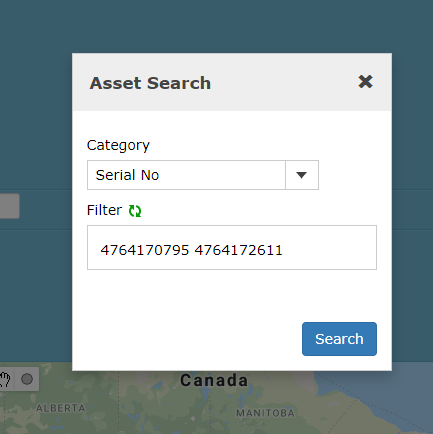Click the Category label
The width and height of the screenshot is (433, 434).
[x=118, y=145]
